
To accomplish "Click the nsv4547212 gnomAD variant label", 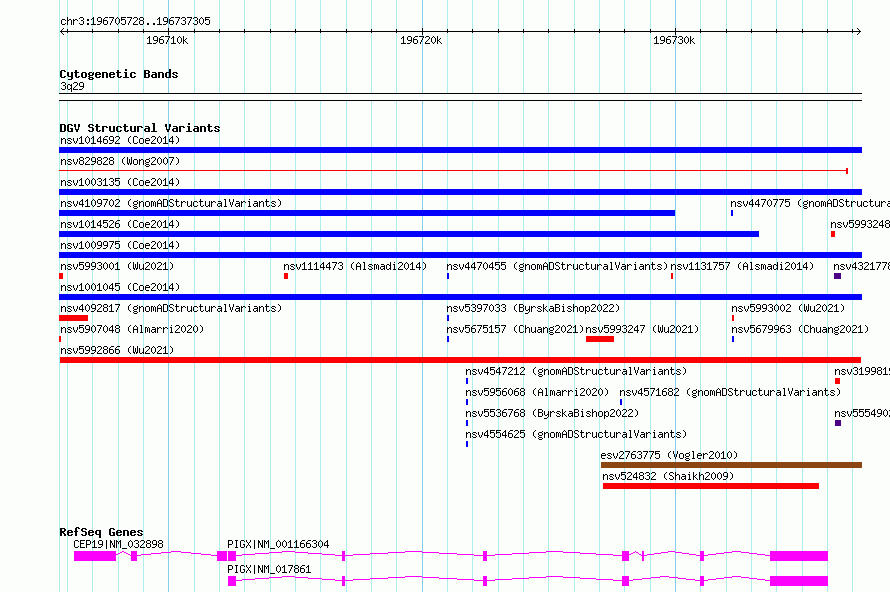I will [x=576, y=371].
